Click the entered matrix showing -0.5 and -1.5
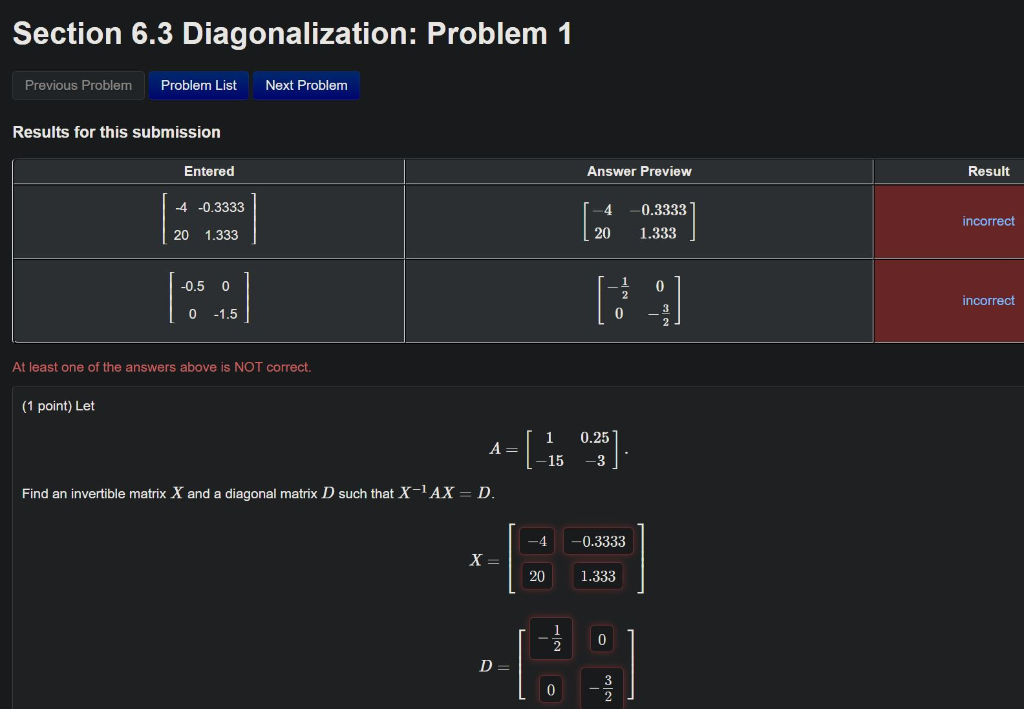The height and width of the screenshot is (709, 1024). pyautogui.click(x=207, y=300)
